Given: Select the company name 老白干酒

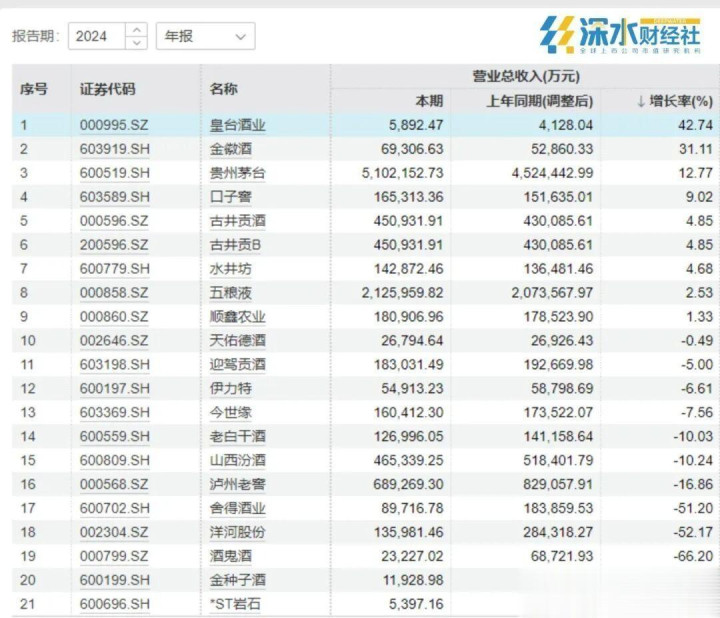Looking at the screenshot, I should 237,436.
